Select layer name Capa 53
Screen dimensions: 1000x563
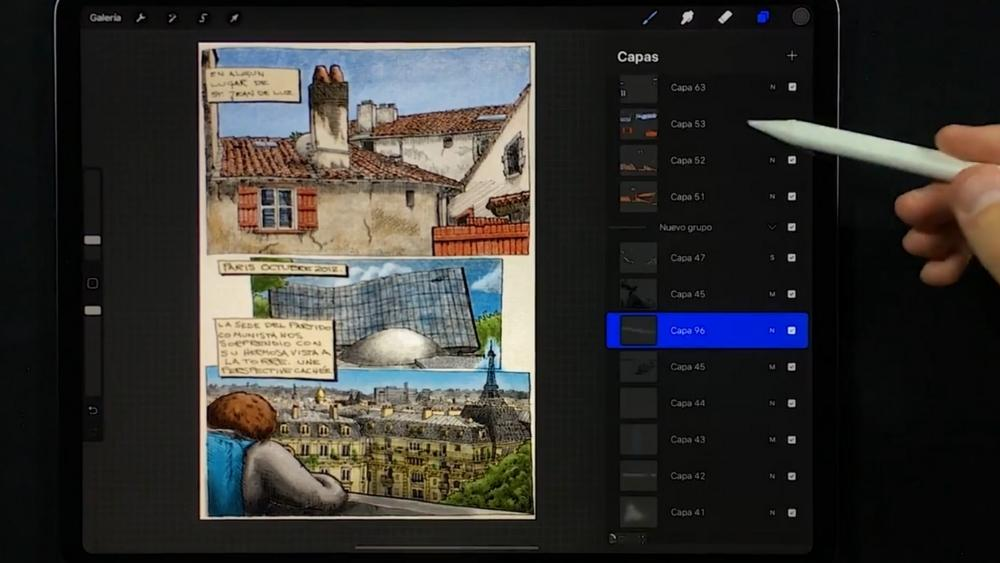(x=688, y=124)
